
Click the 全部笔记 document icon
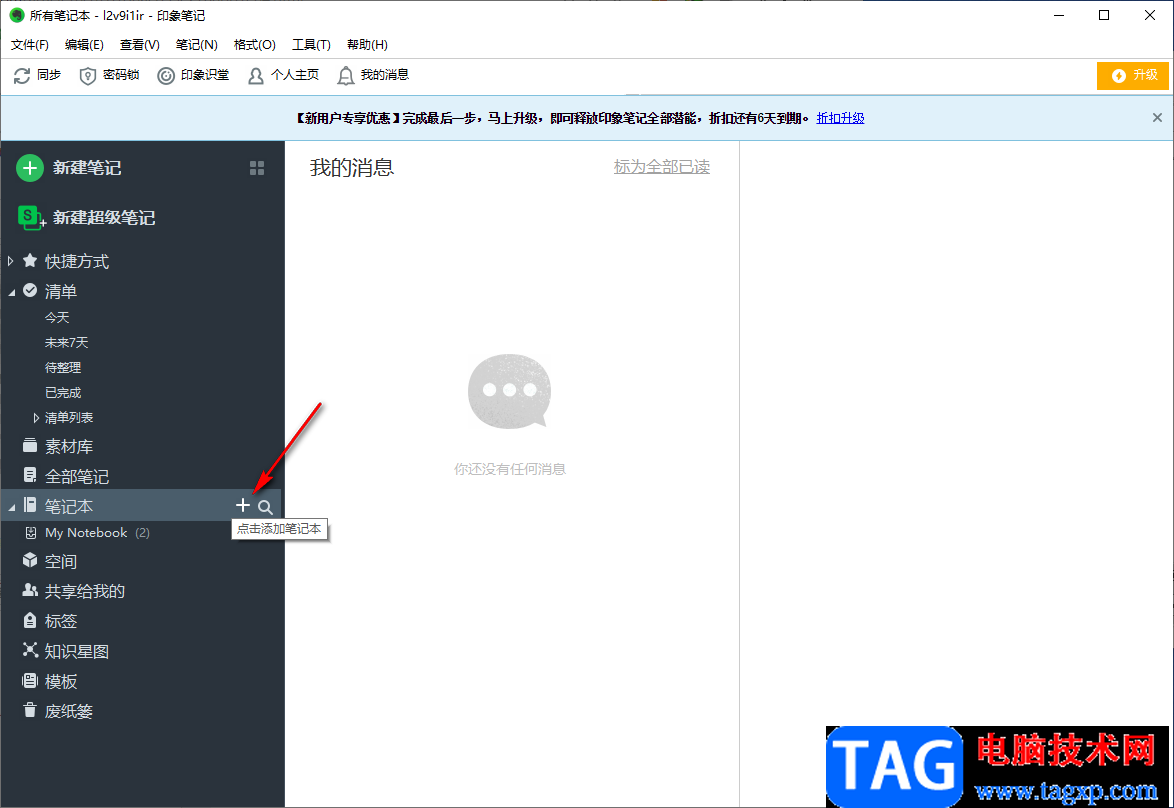point(30,475)
